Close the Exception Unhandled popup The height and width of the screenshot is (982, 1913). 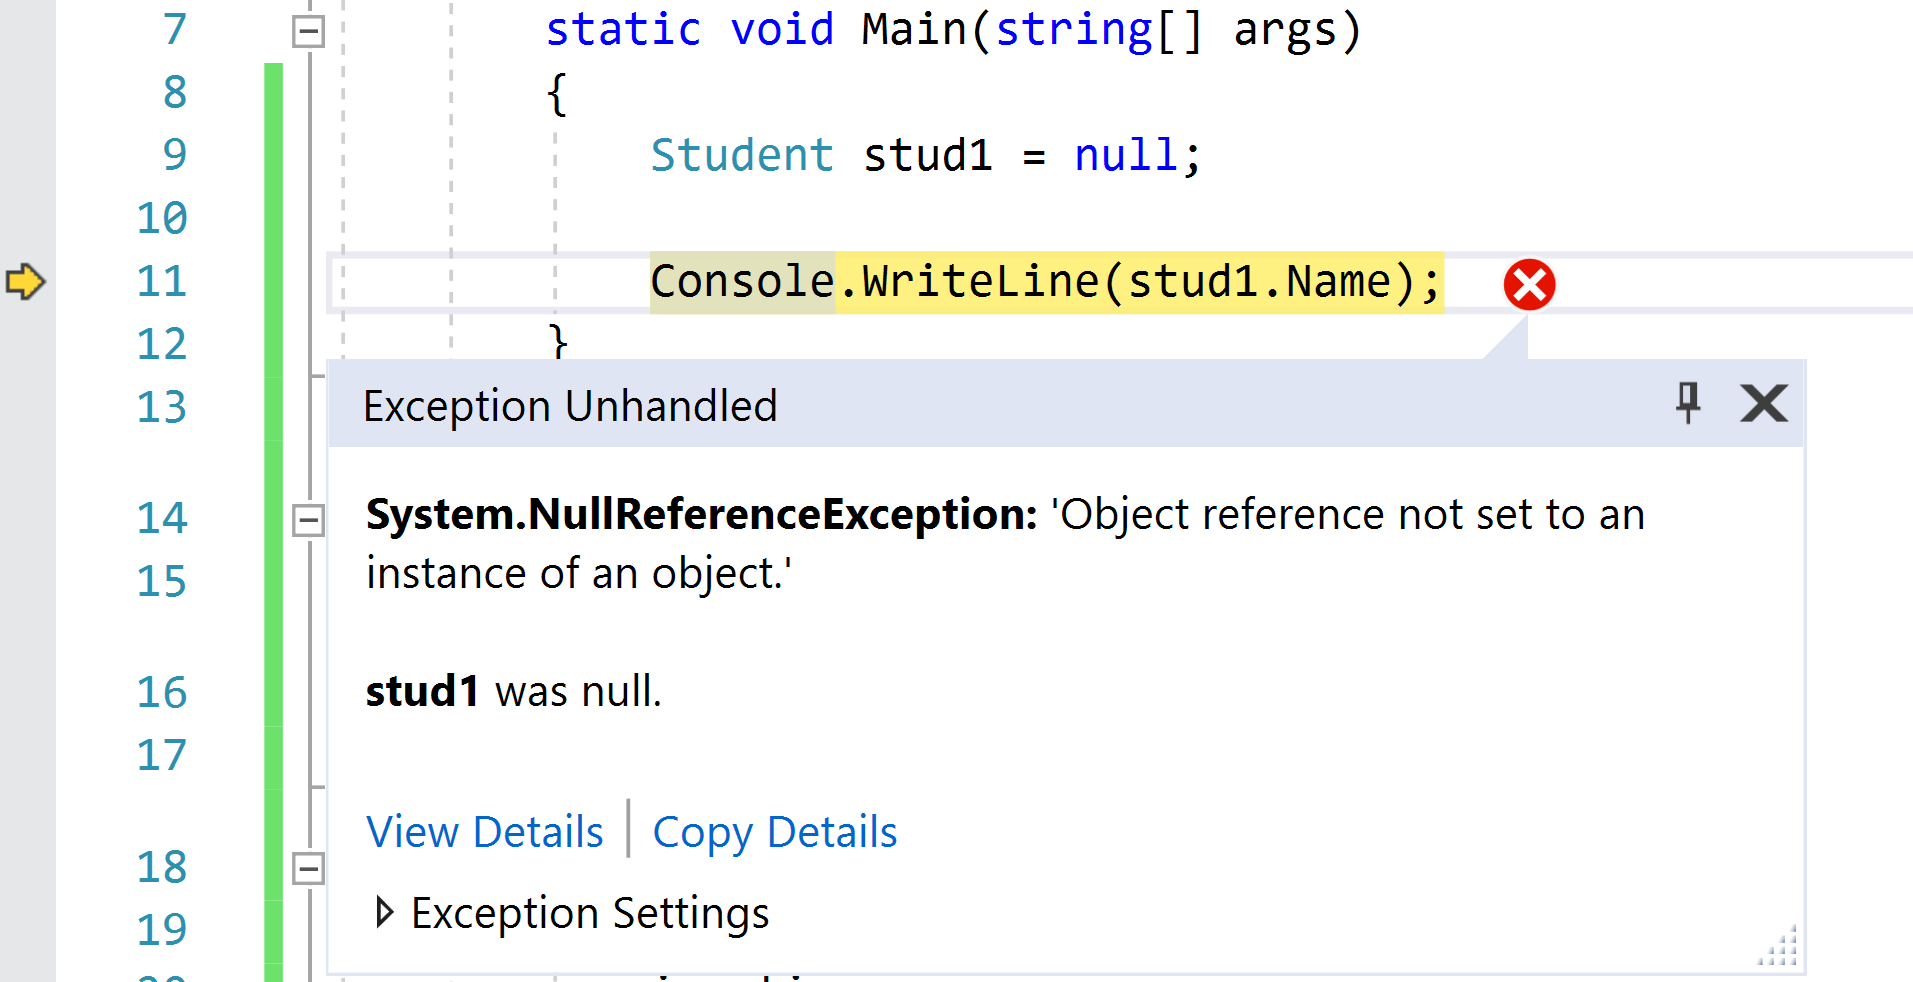click(1763, 403)
